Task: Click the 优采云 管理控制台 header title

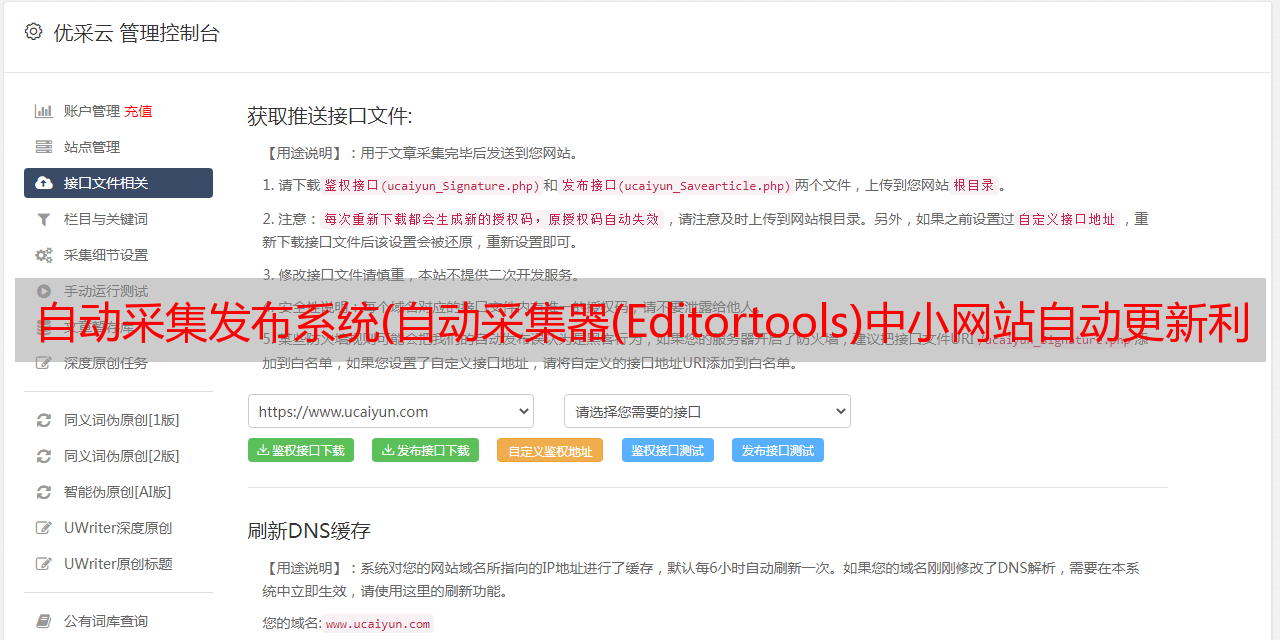Action: coord(137,33)
